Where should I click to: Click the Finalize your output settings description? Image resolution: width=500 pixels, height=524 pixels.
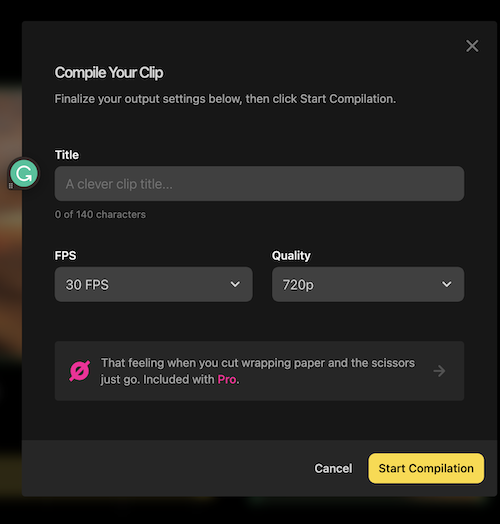(225, 99)
